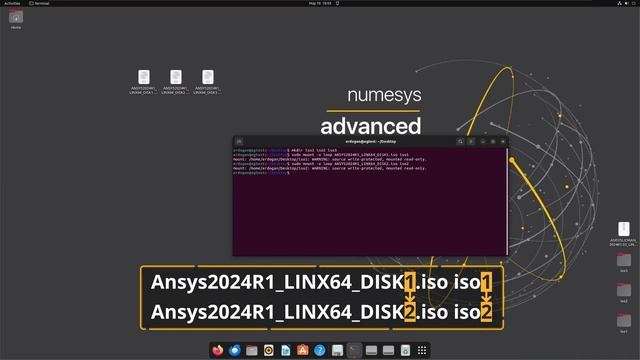This screenshot has width=640, height=360.
Task: Select the iso1 folder on the desktop
Action: tap(624, 323)
